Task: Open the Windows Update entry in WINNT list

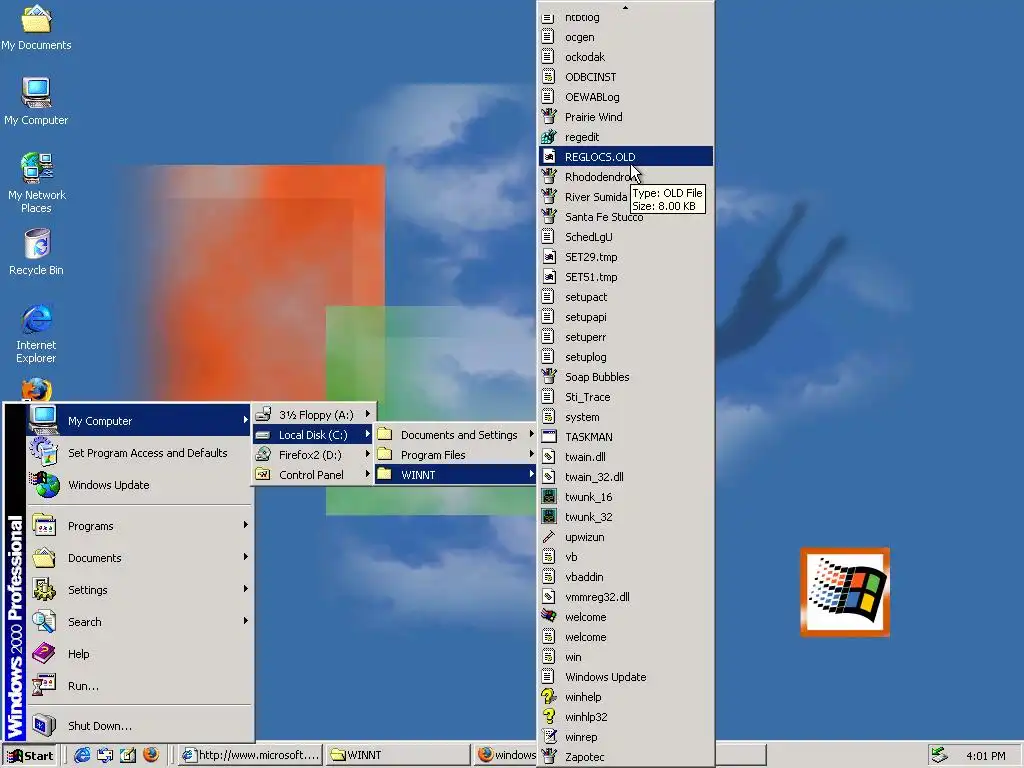Action: [x=626, y=677]
